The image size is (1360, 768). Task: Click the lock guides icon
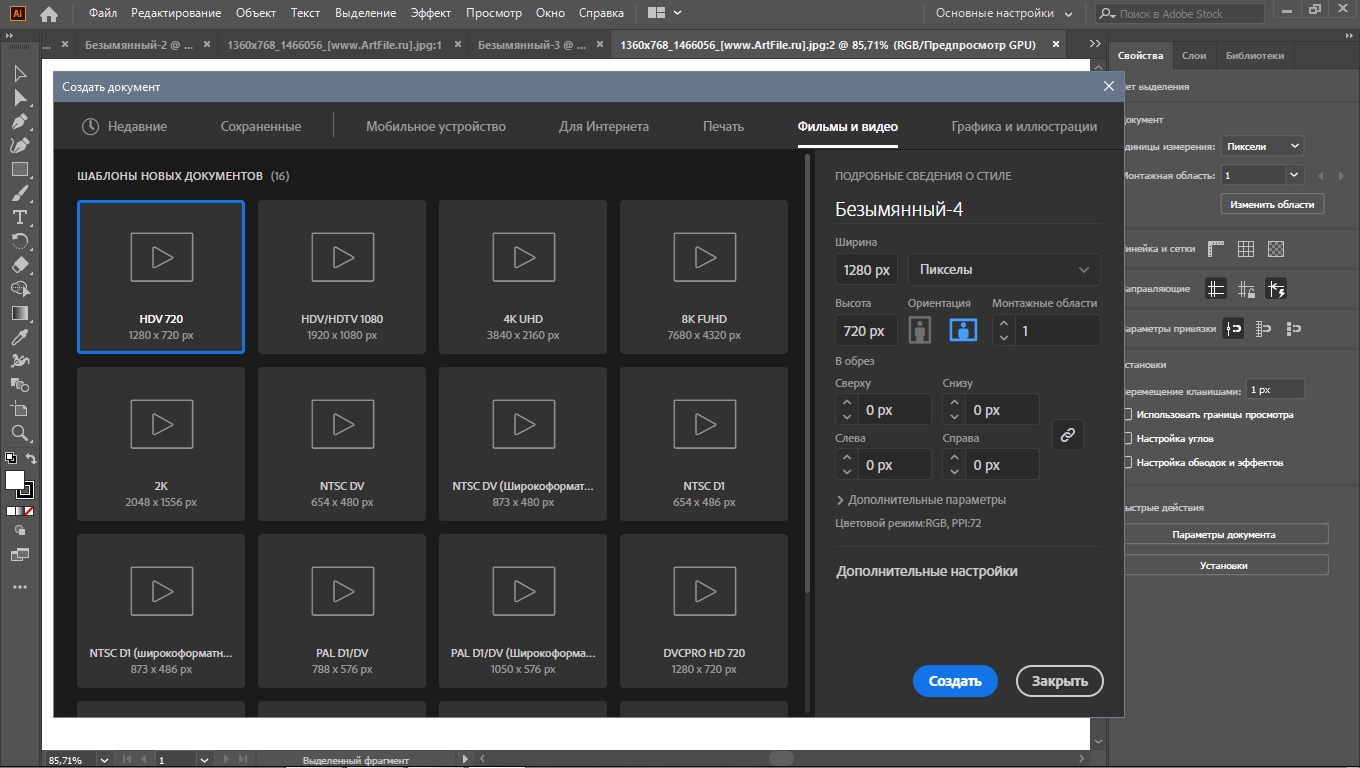[1246, 289]
